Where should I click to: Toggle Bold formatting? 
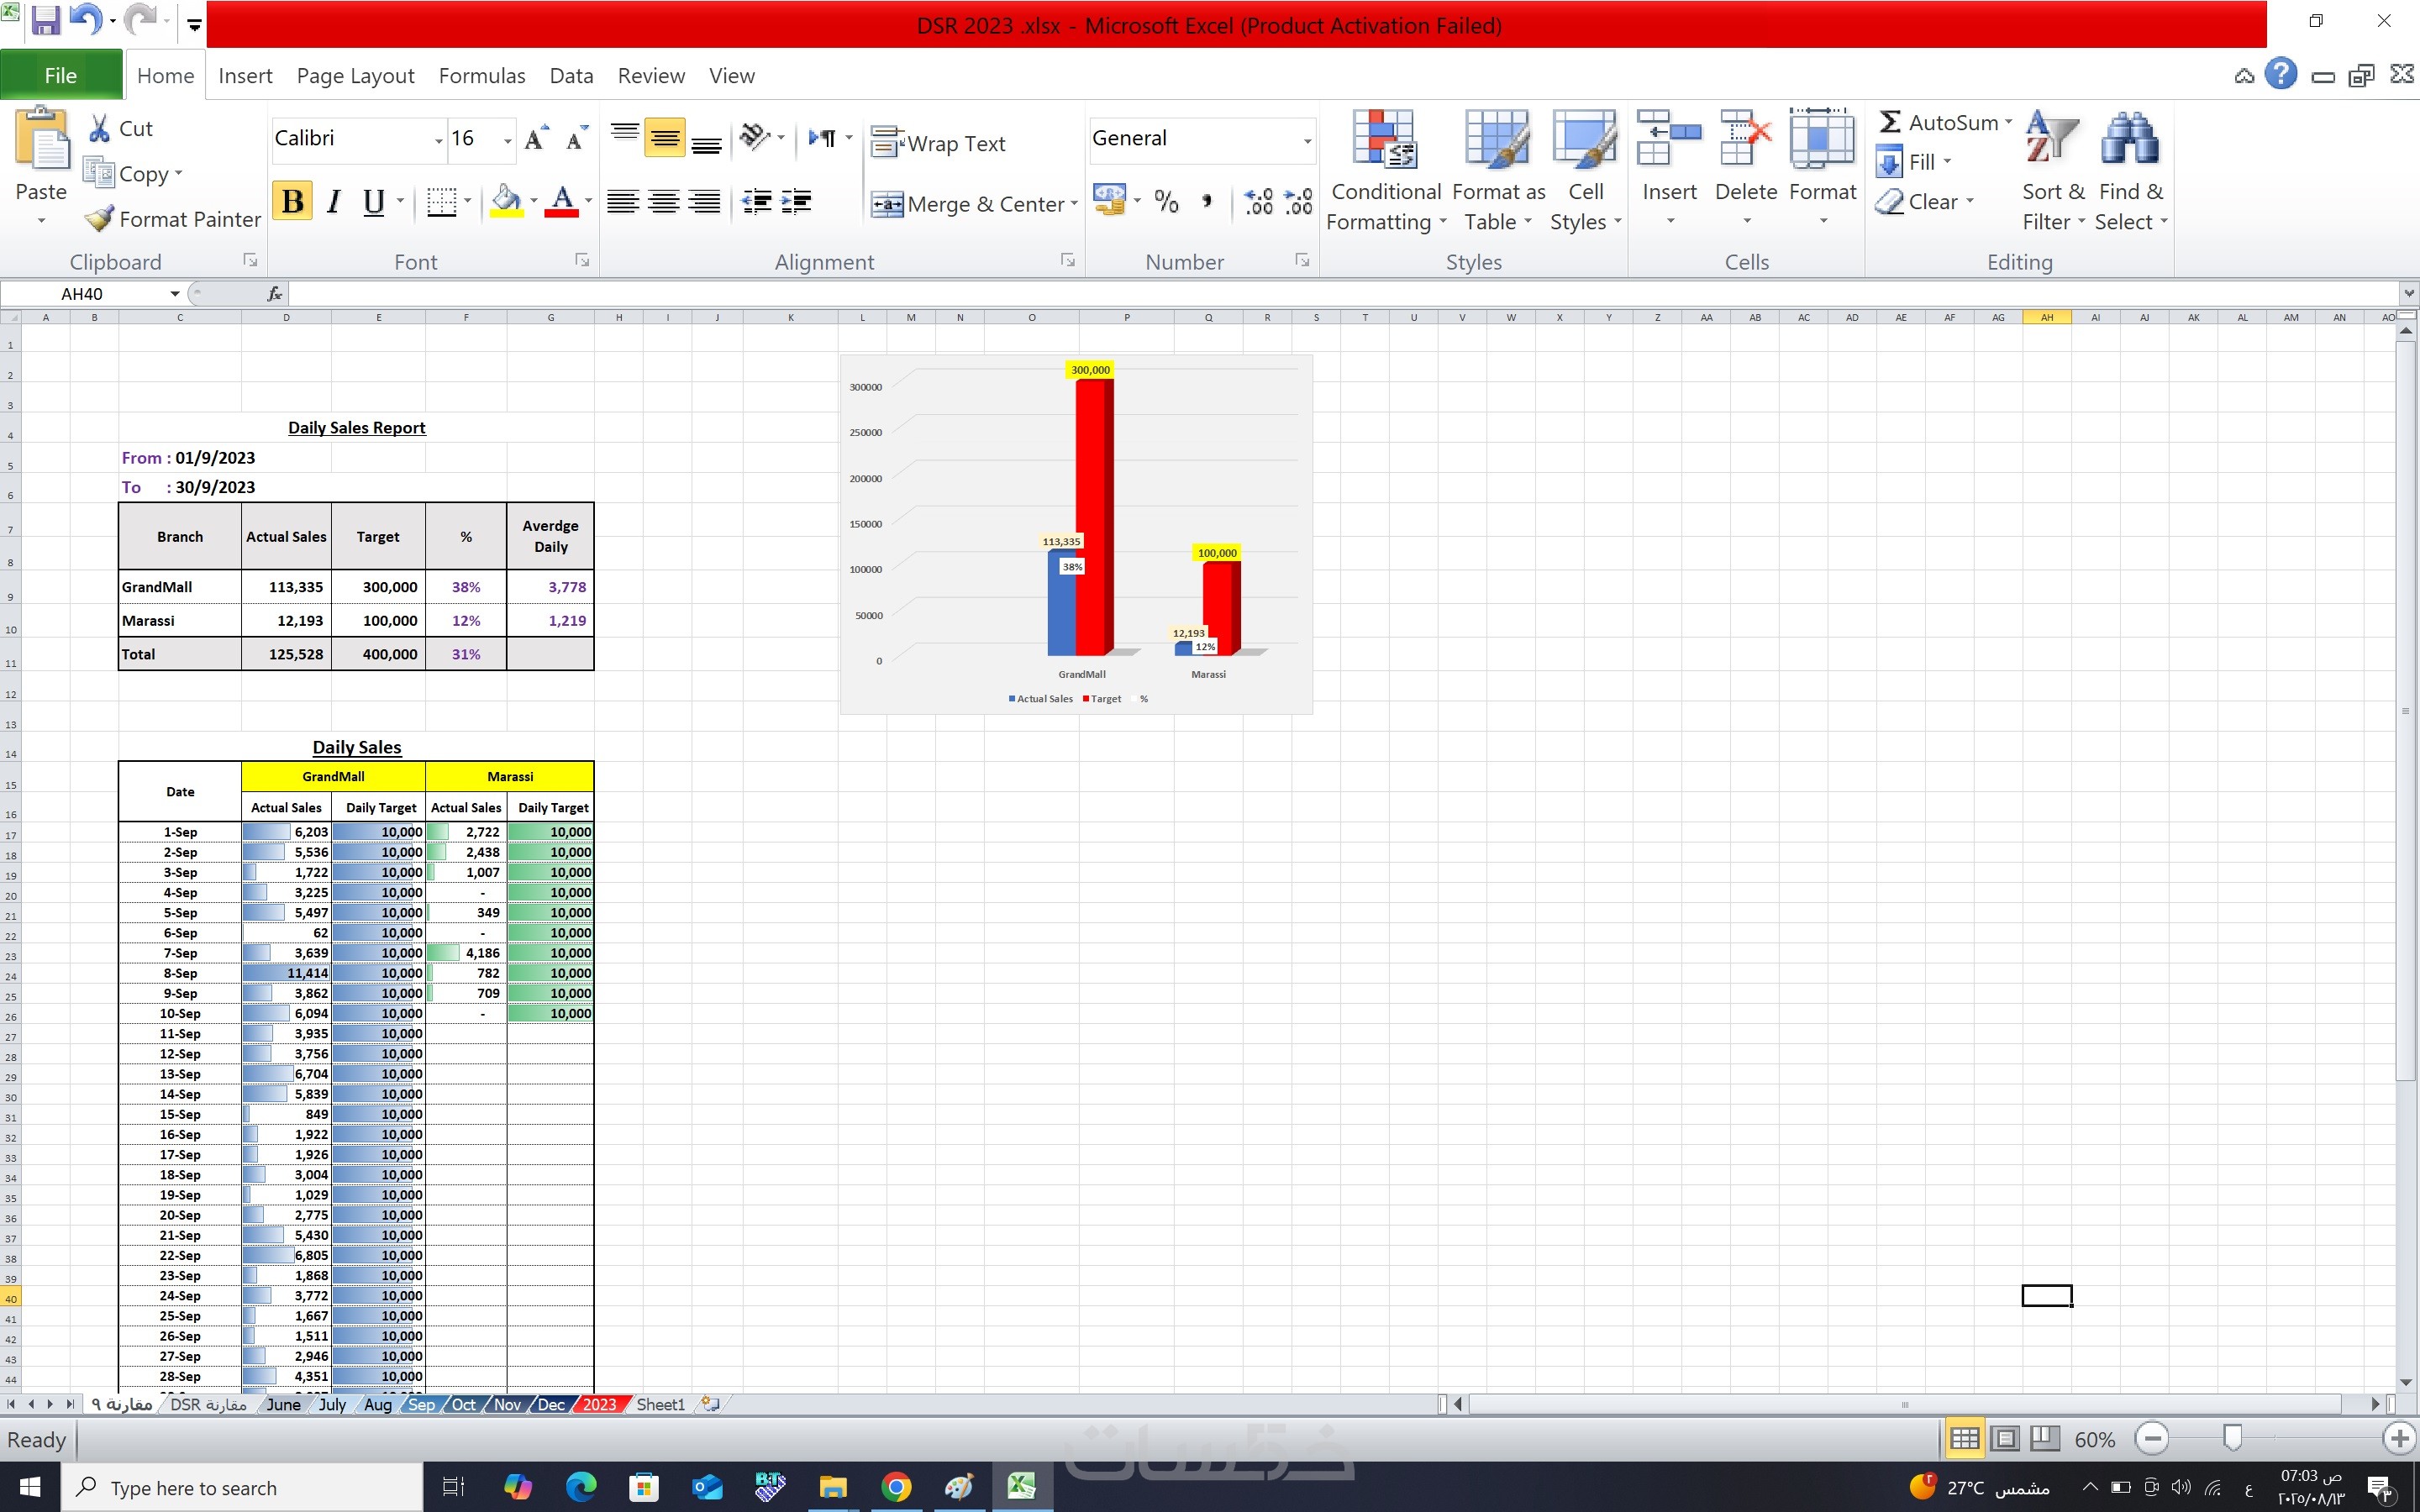[x=292, y=201]
